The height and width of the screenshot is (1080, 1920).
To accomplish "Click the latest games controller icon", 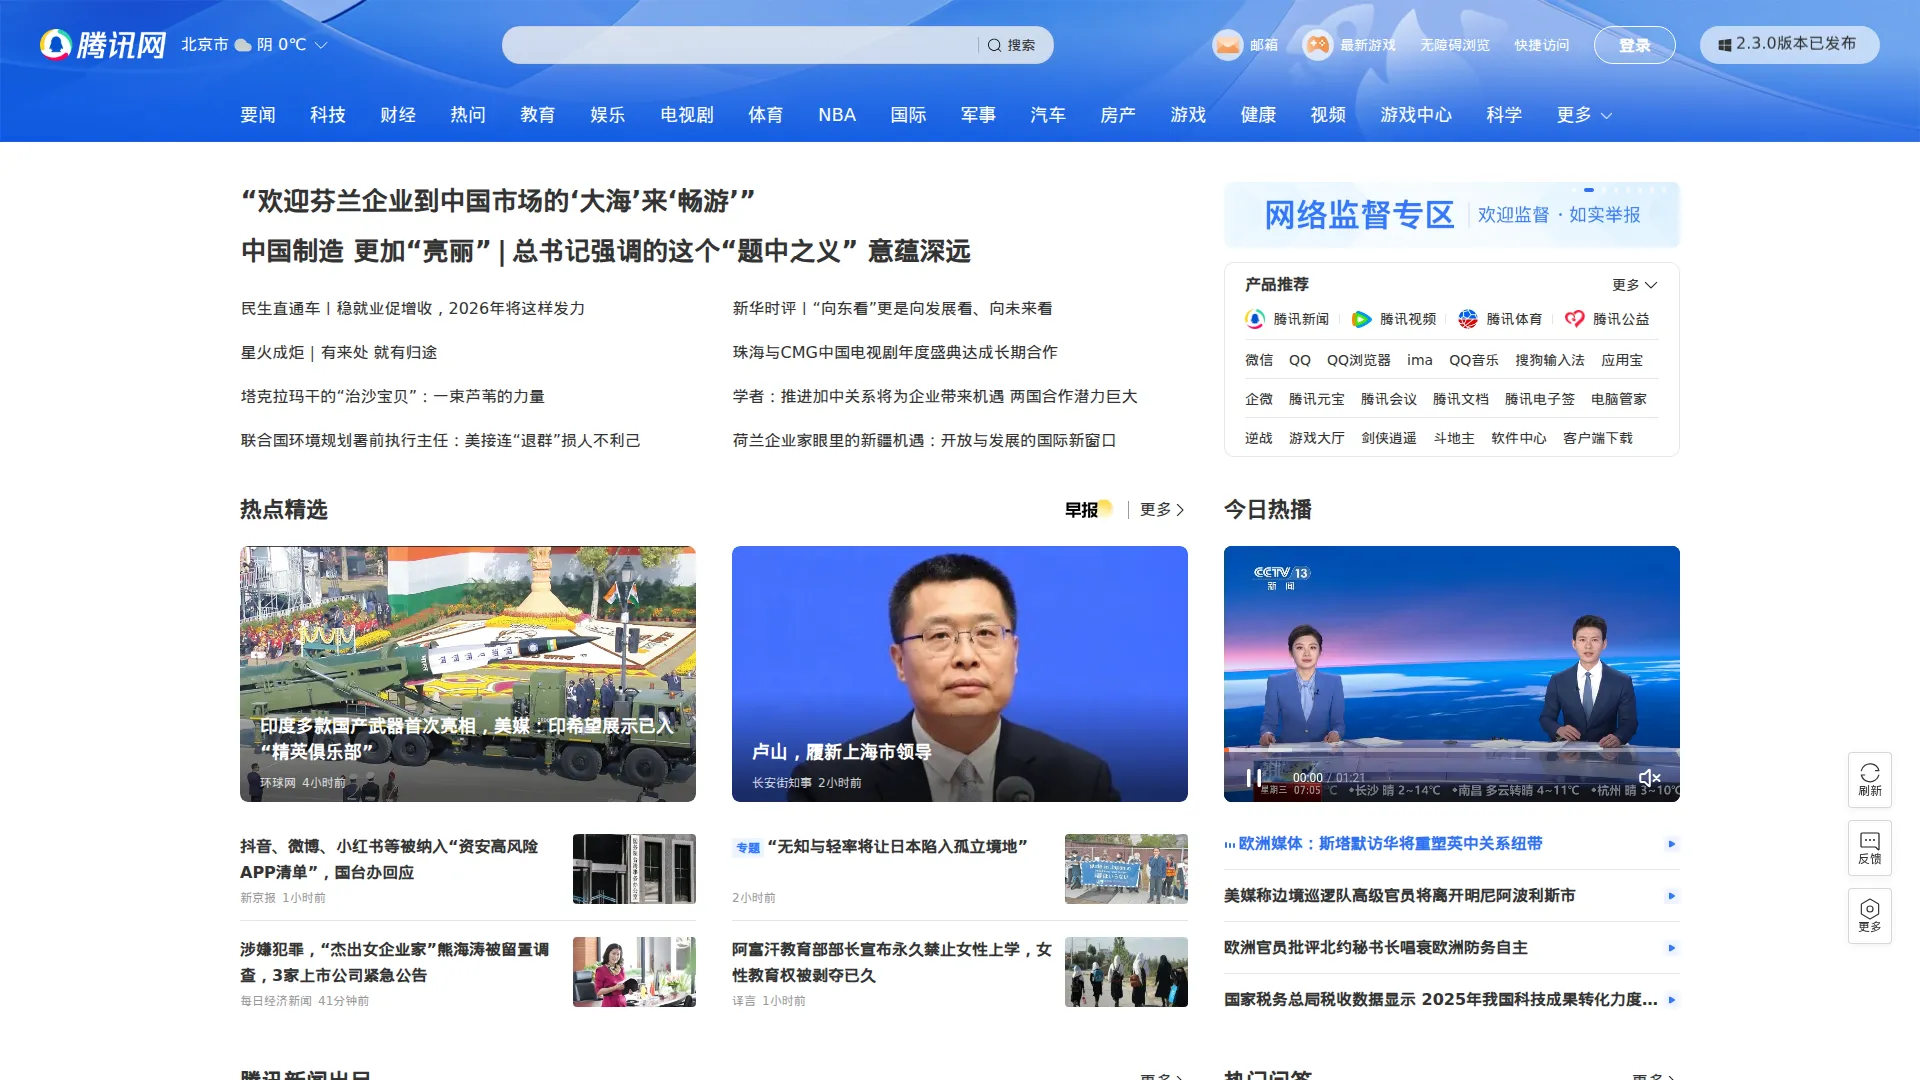I will click(1318, 45).
